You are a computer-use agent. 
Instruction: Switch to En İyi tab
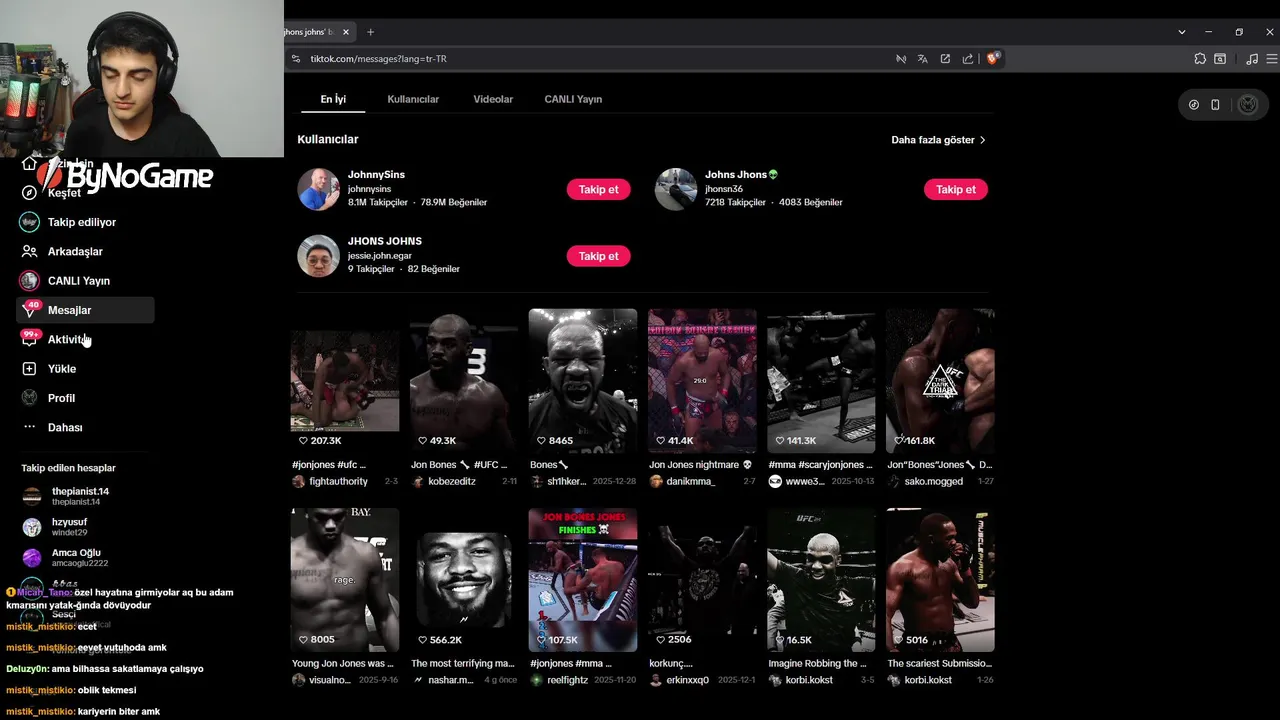pyautogui.click(x=333, y=99)
